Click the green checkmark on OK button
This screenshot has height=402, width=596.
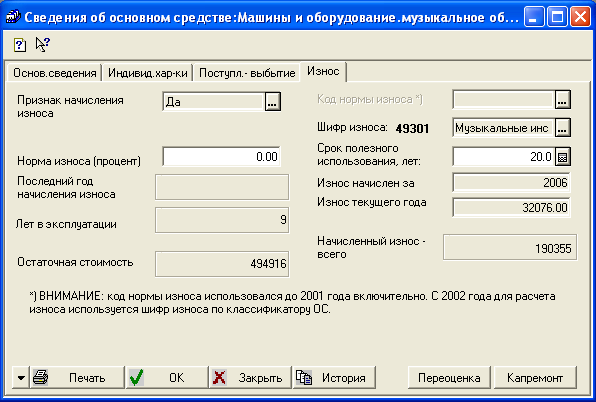pyautogui.click(x=136, y=377)
